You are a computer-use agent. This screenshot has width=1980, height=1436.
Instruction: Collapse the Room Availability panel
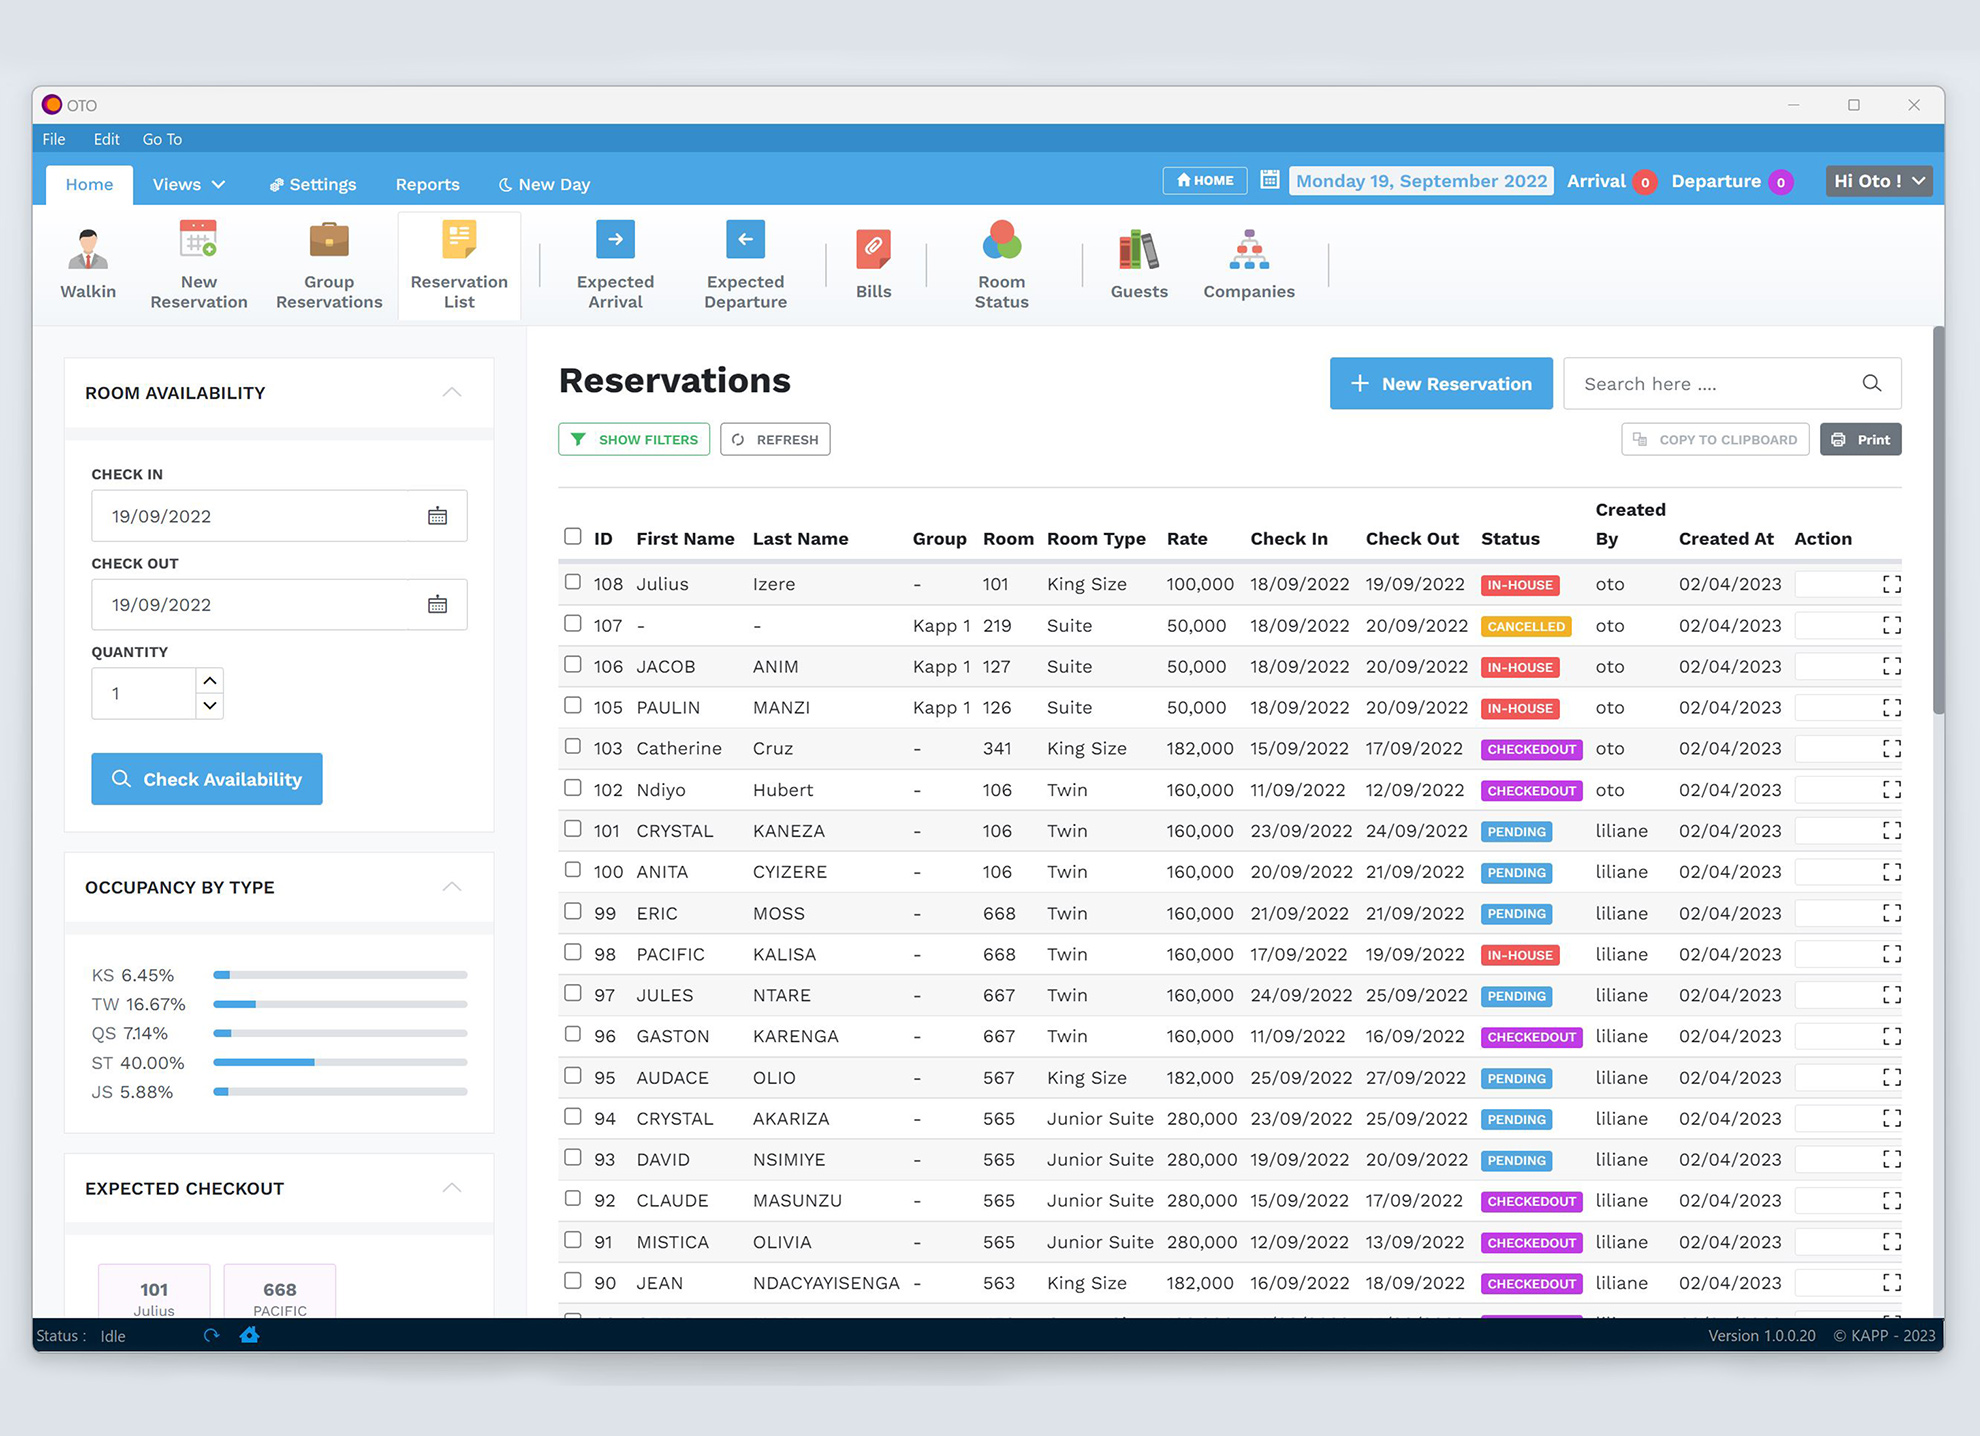(452, 392)
